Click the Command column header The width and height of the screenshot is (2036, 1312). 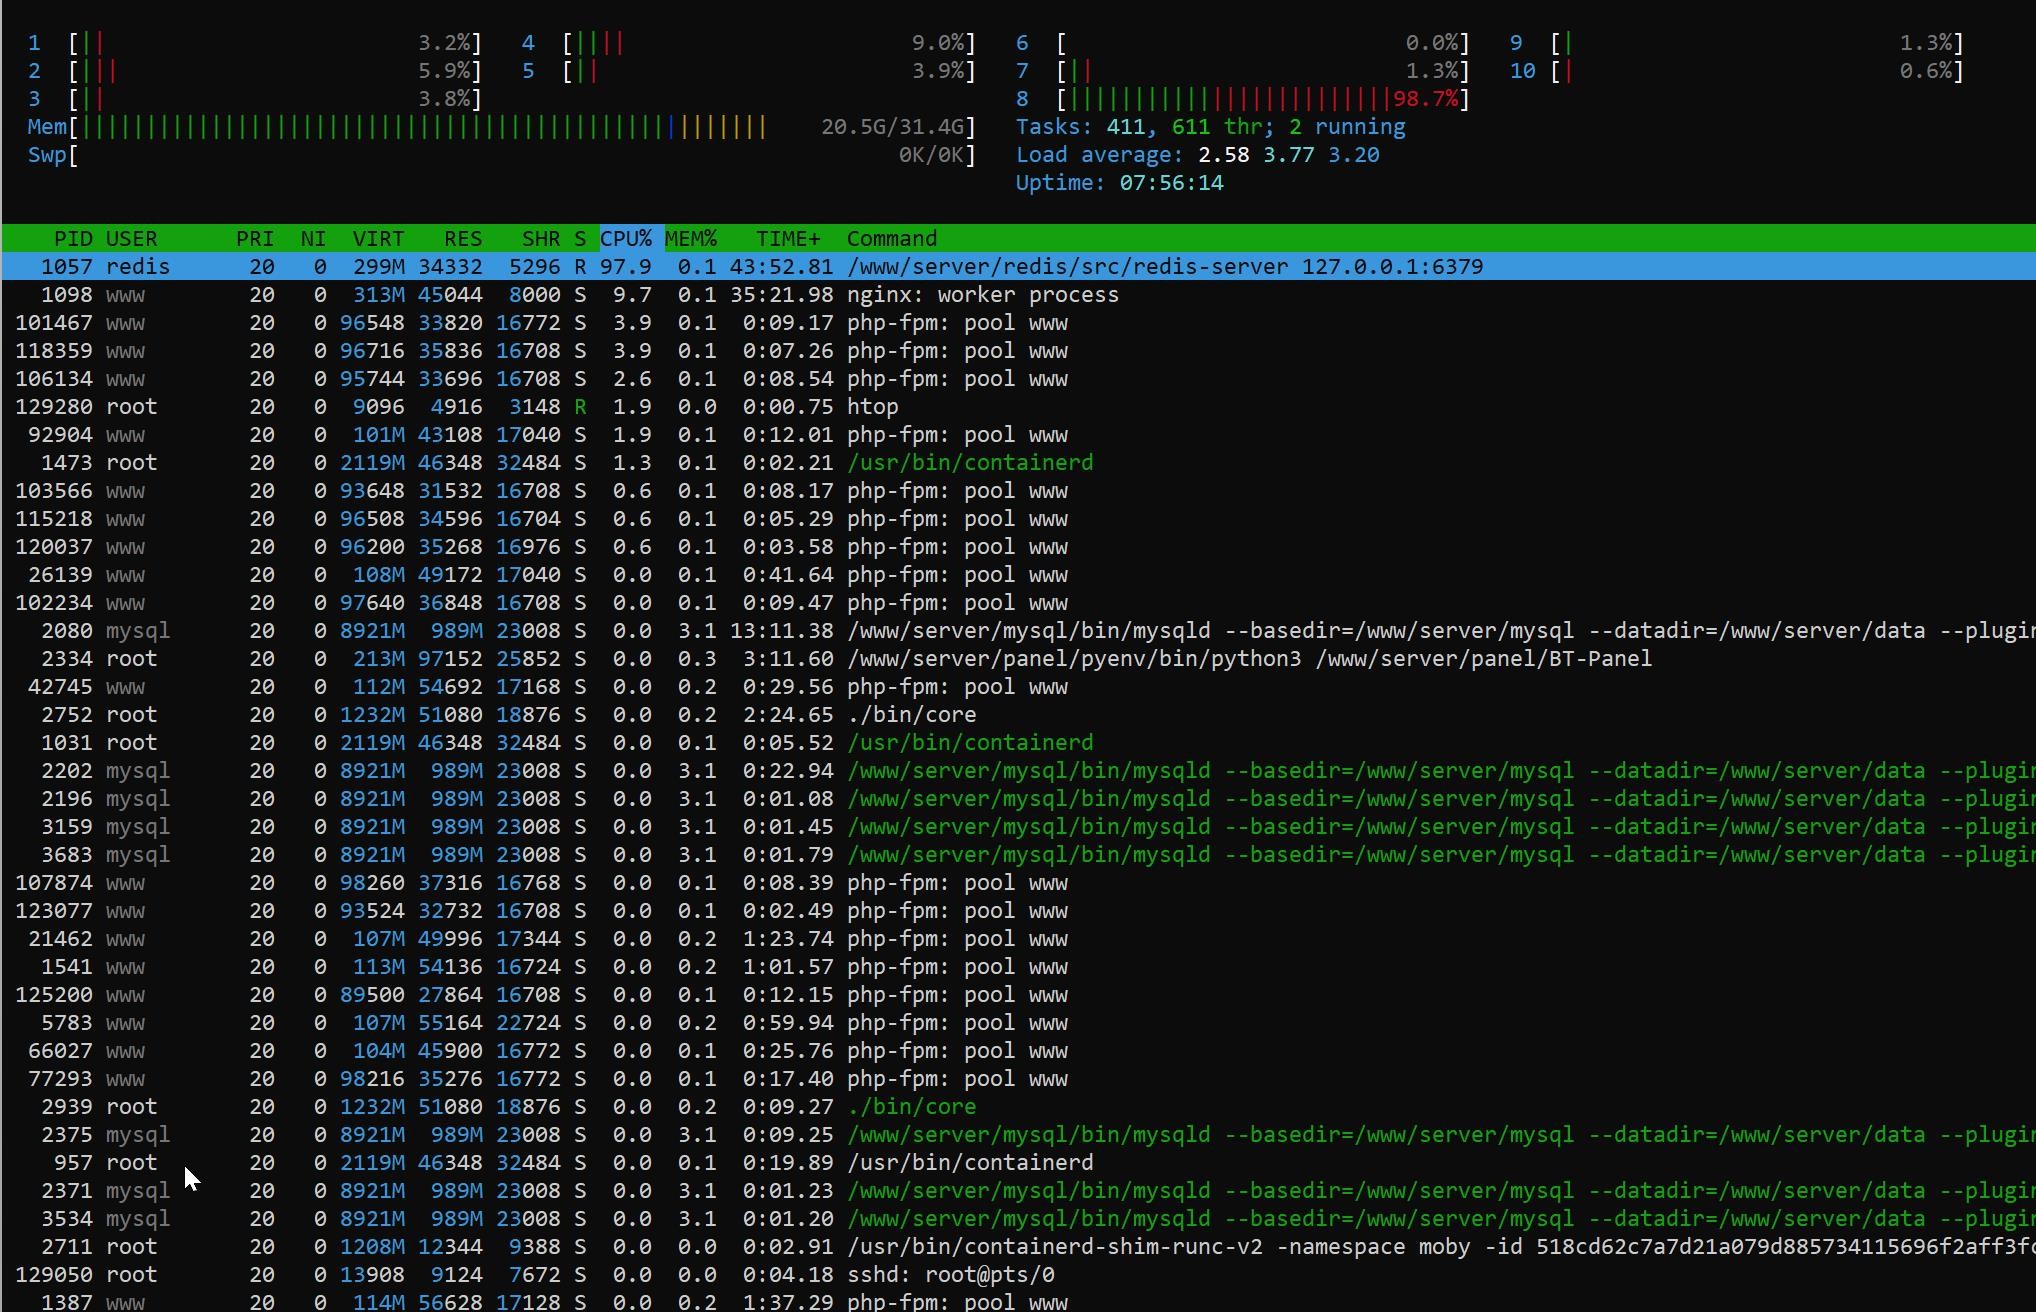pyautogui.click(x=891, y=238)
